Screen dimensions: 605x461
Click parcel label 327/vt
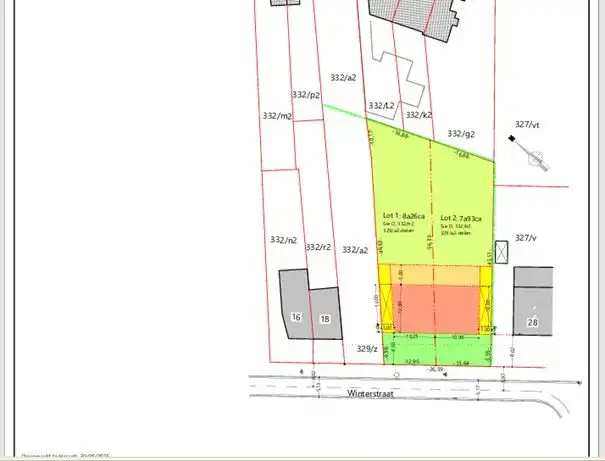click(527, 124)
